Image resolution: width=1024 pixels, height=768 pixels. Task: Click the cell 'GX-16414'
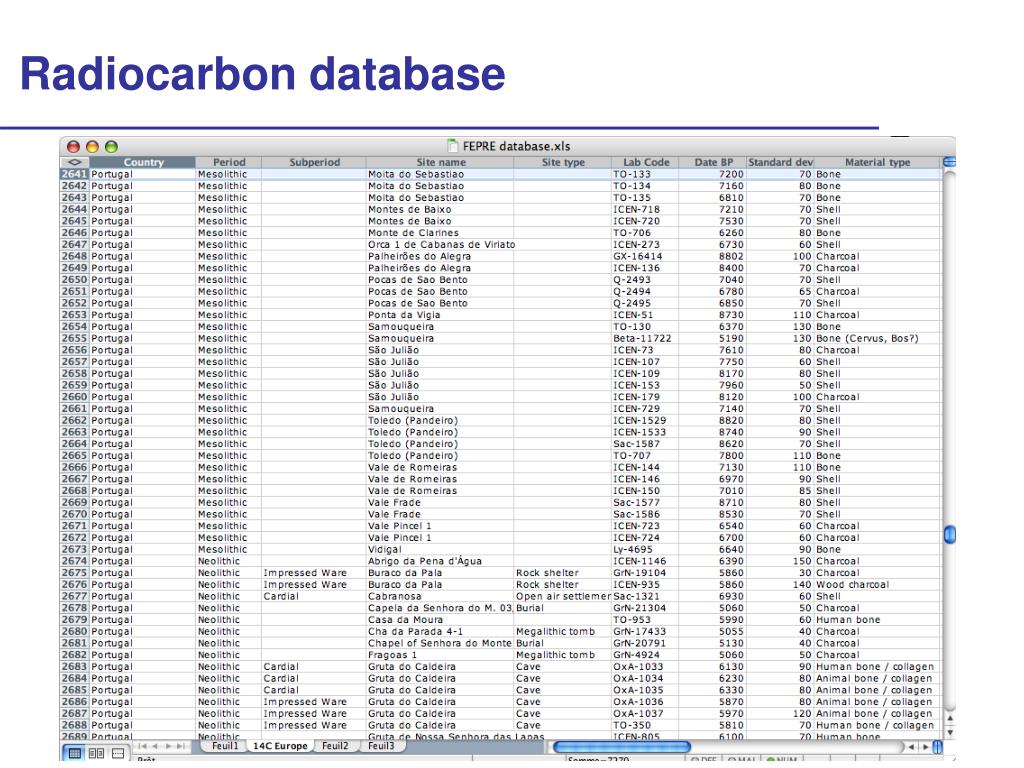pyautogui.click(x=645, y=257)
